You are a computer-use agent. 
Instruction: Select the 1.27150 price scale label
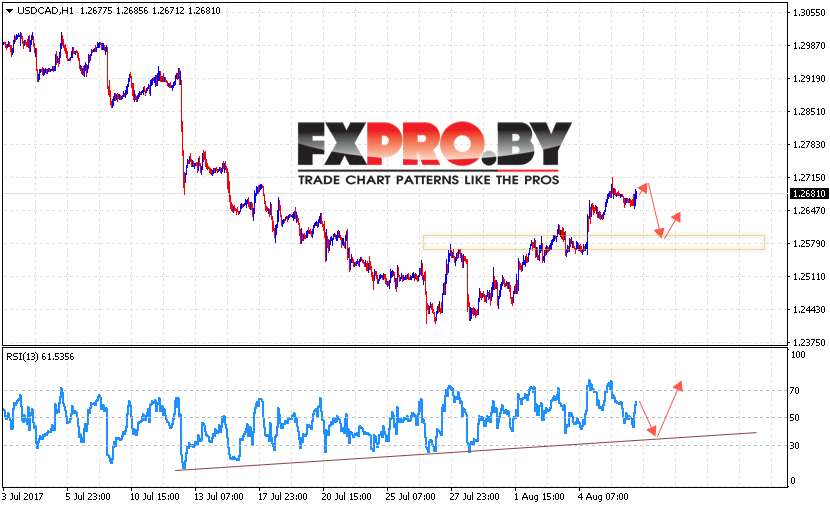pyautogui.click(x=809, y=178)
